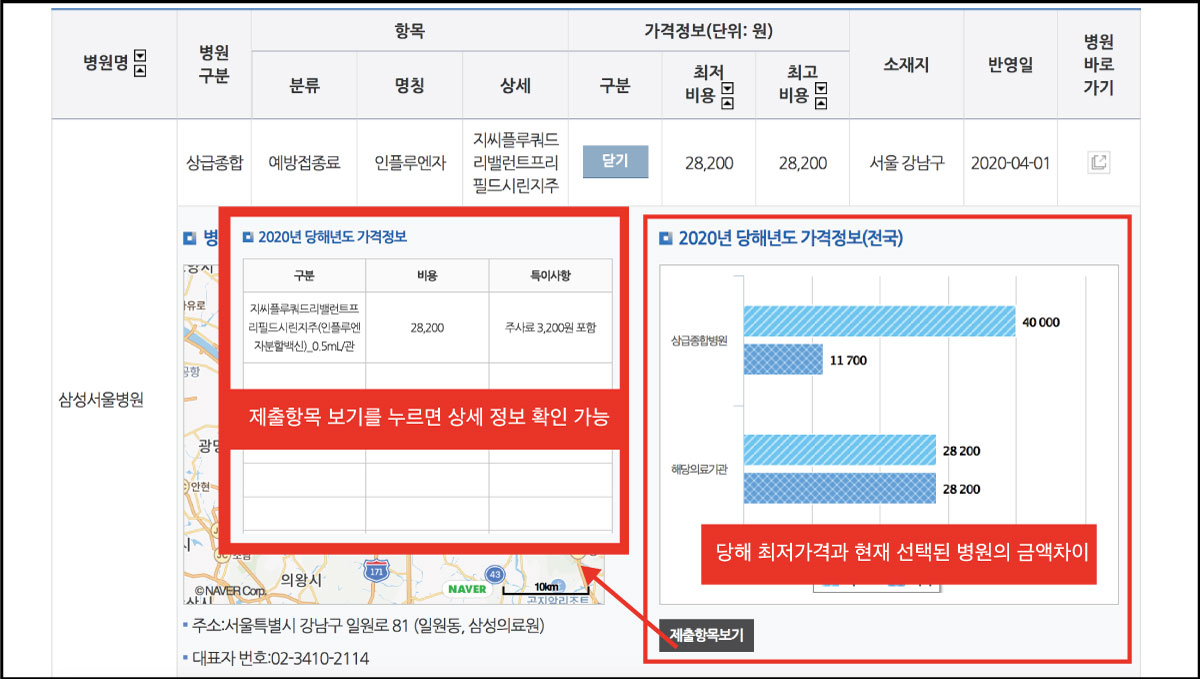Click the 해당의료기관 chart axis label

coord(700,469)
